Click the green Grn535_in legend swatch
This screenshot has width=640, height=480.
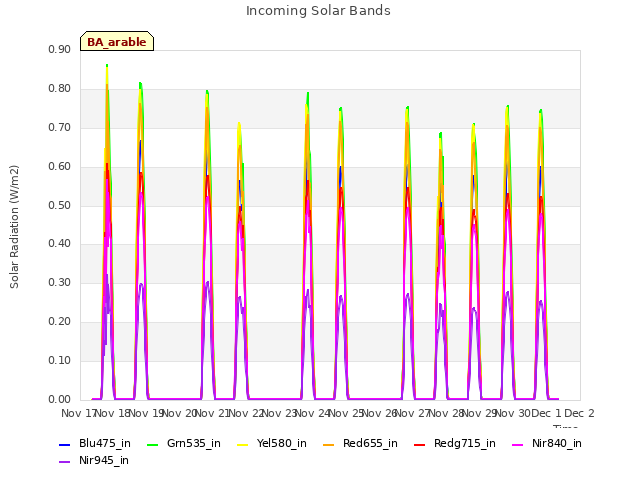pos(152,444)
